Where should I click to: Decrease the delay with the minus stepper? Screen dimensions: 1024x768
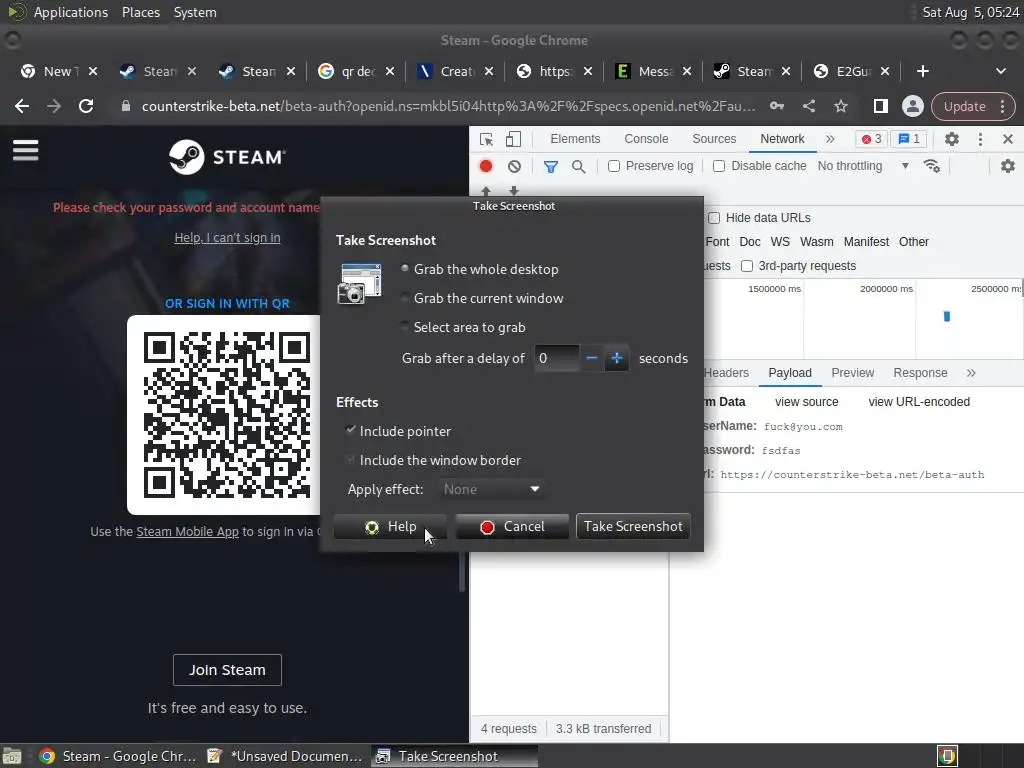pos(592,358)
